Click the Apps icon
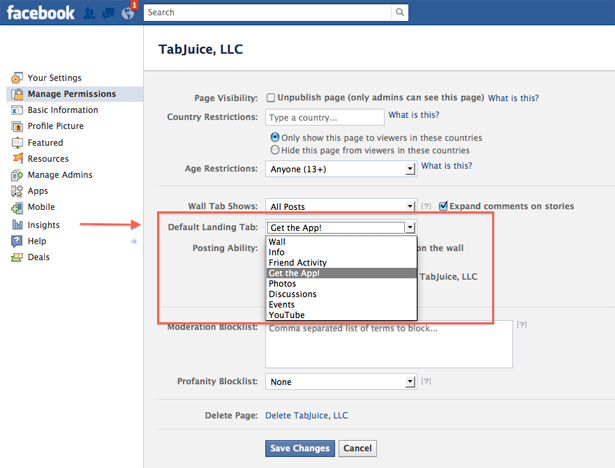Viewport: 615px width, 468px height. tap(17, 191)
